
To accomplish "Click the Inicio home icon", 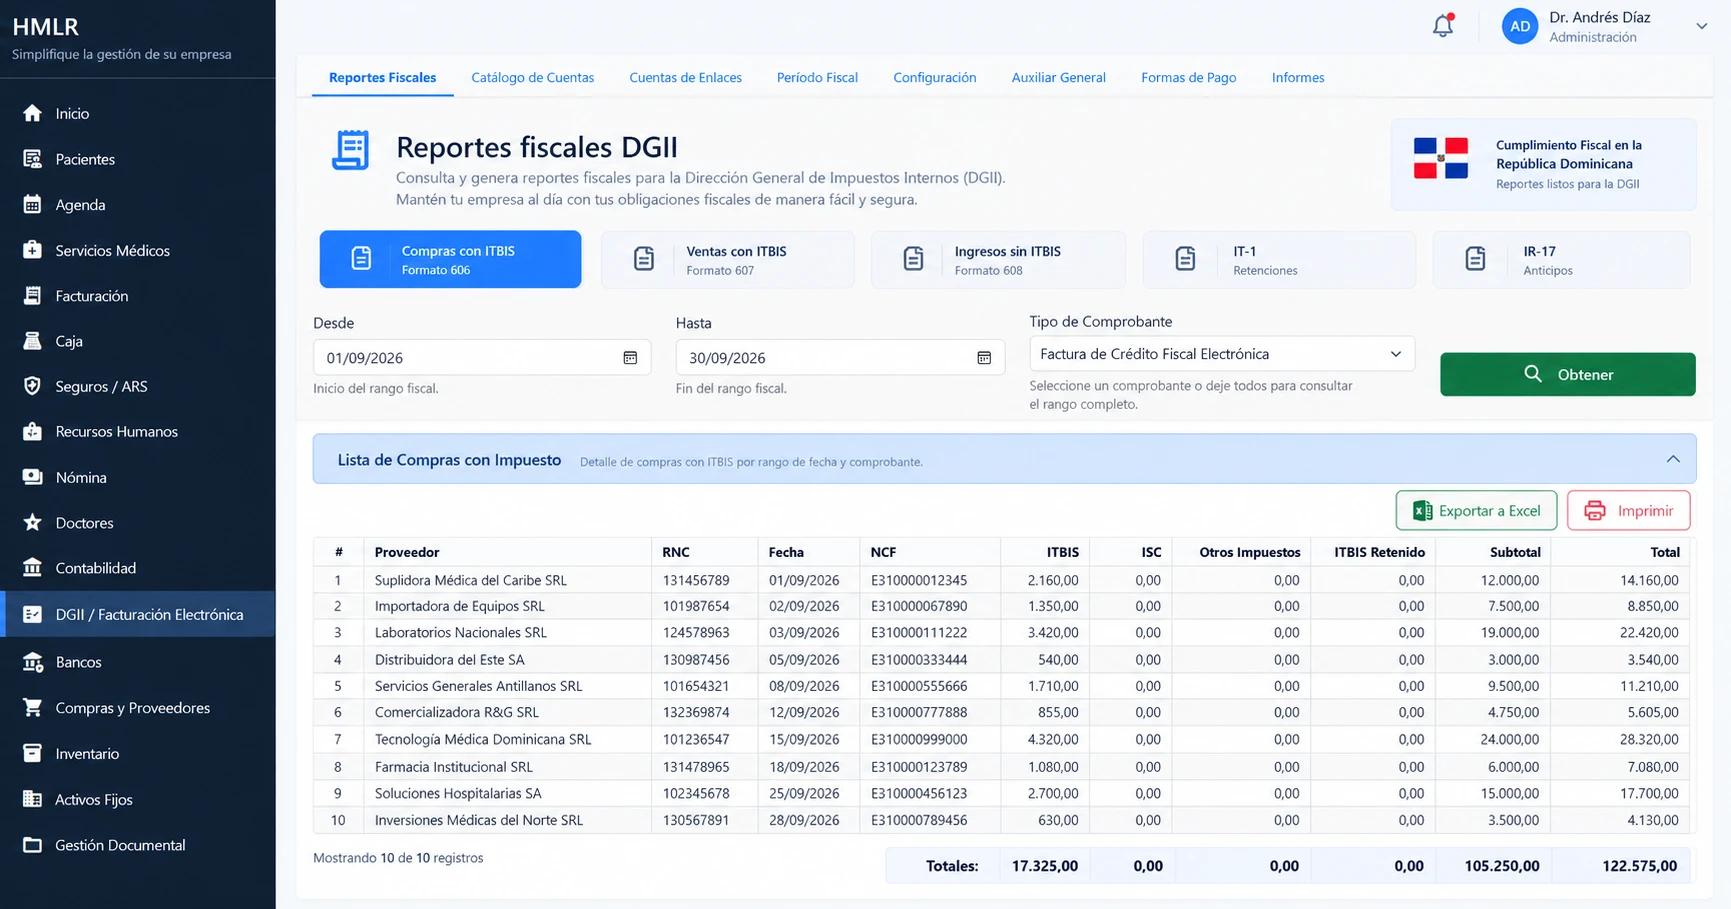I will [32, 113].
